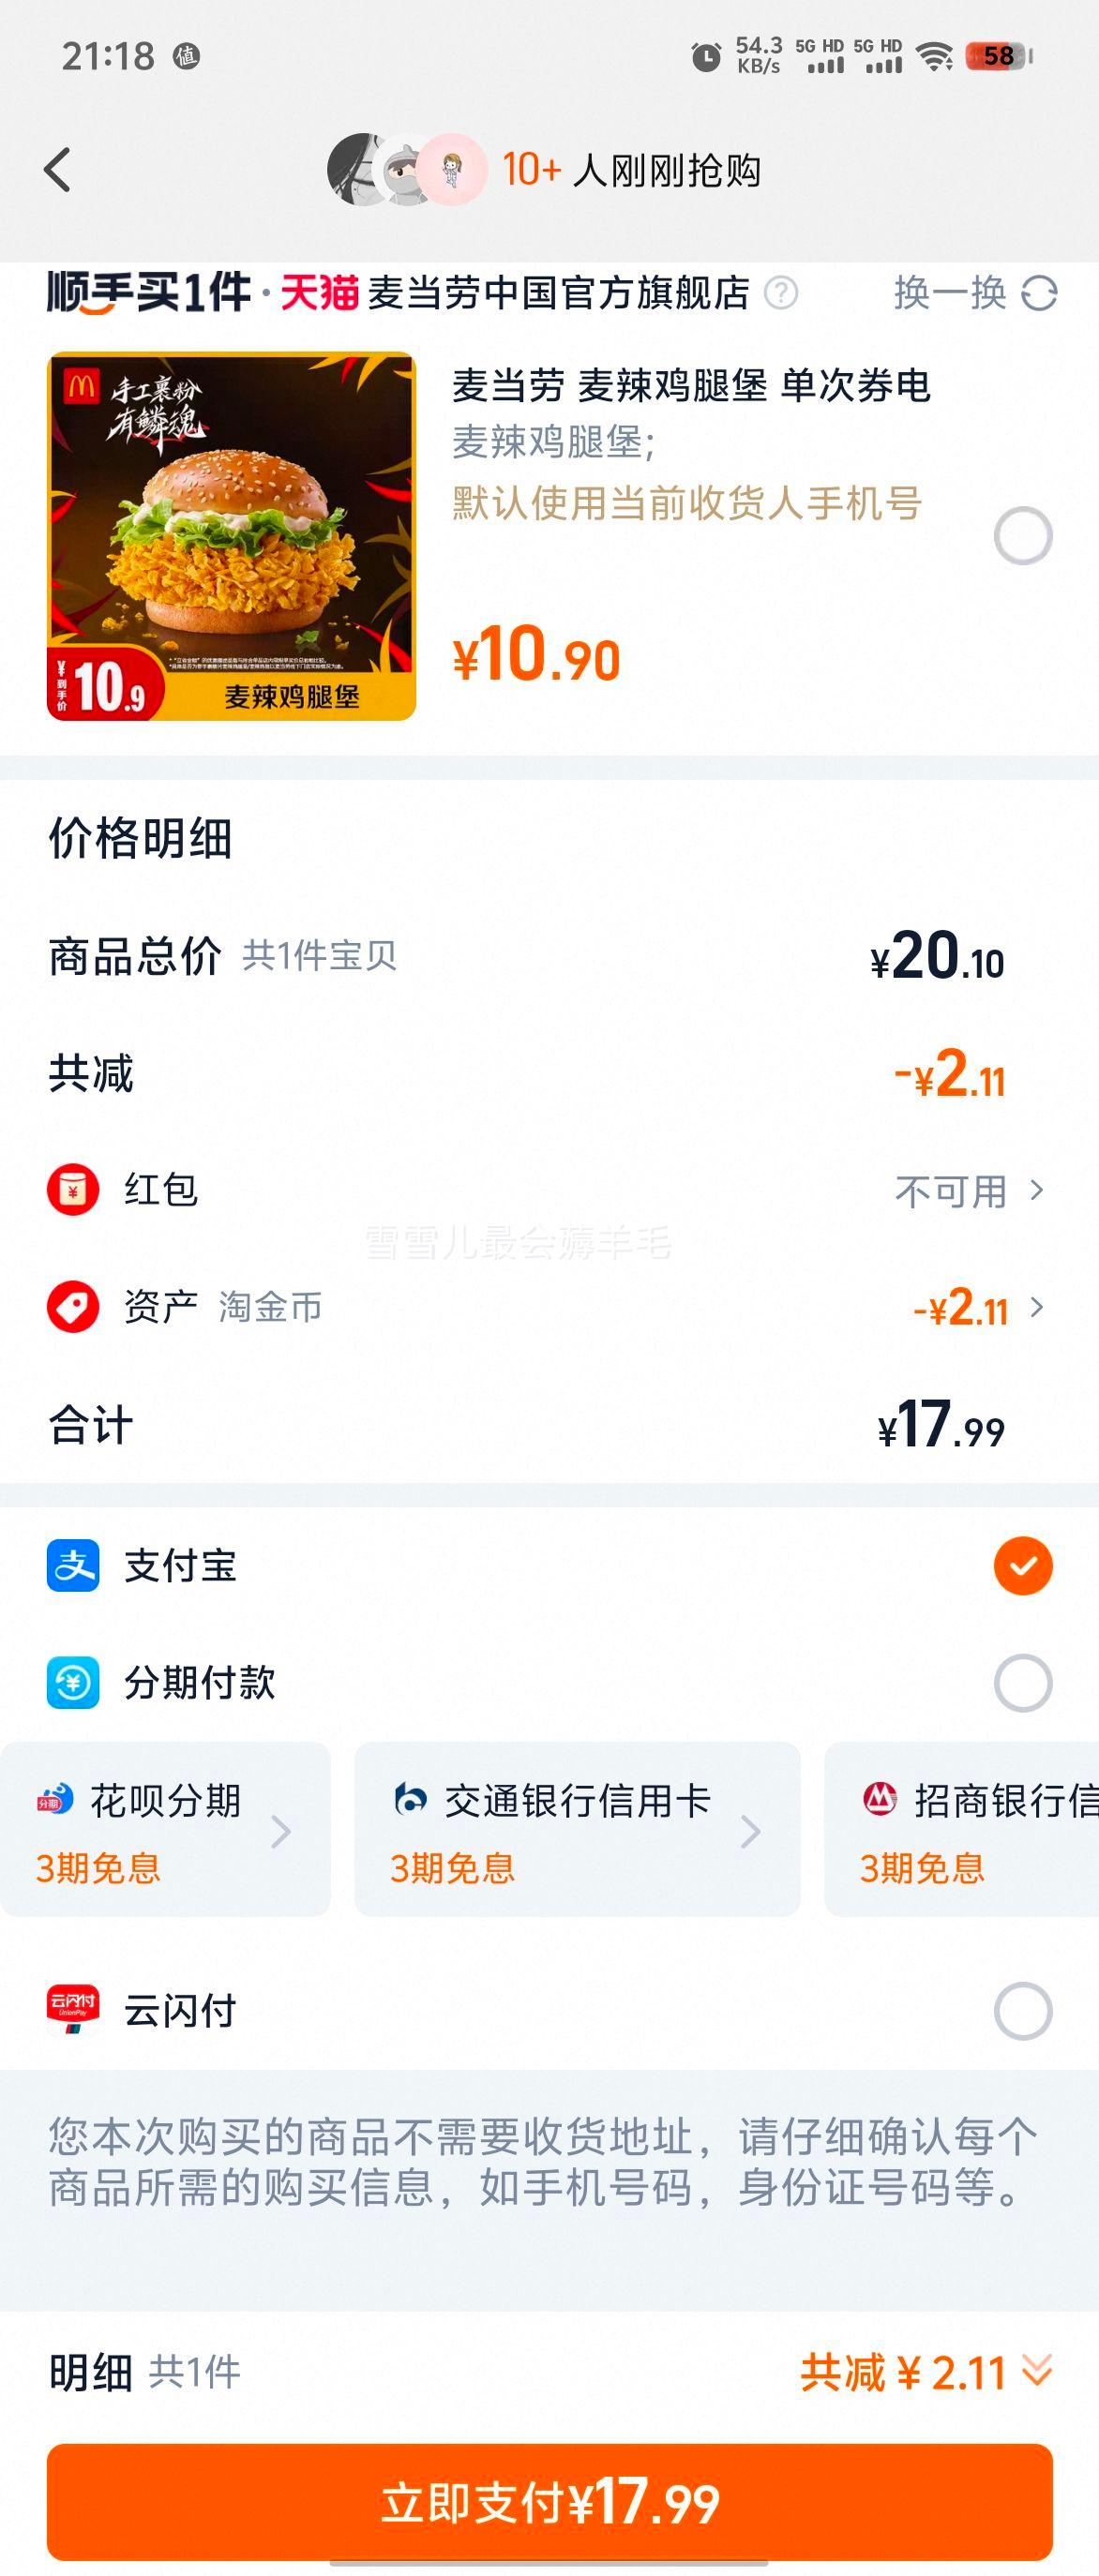Tap the back arrow icon
The width and height of the screenshot is (1099, 2576).
[x=58, y=169]
